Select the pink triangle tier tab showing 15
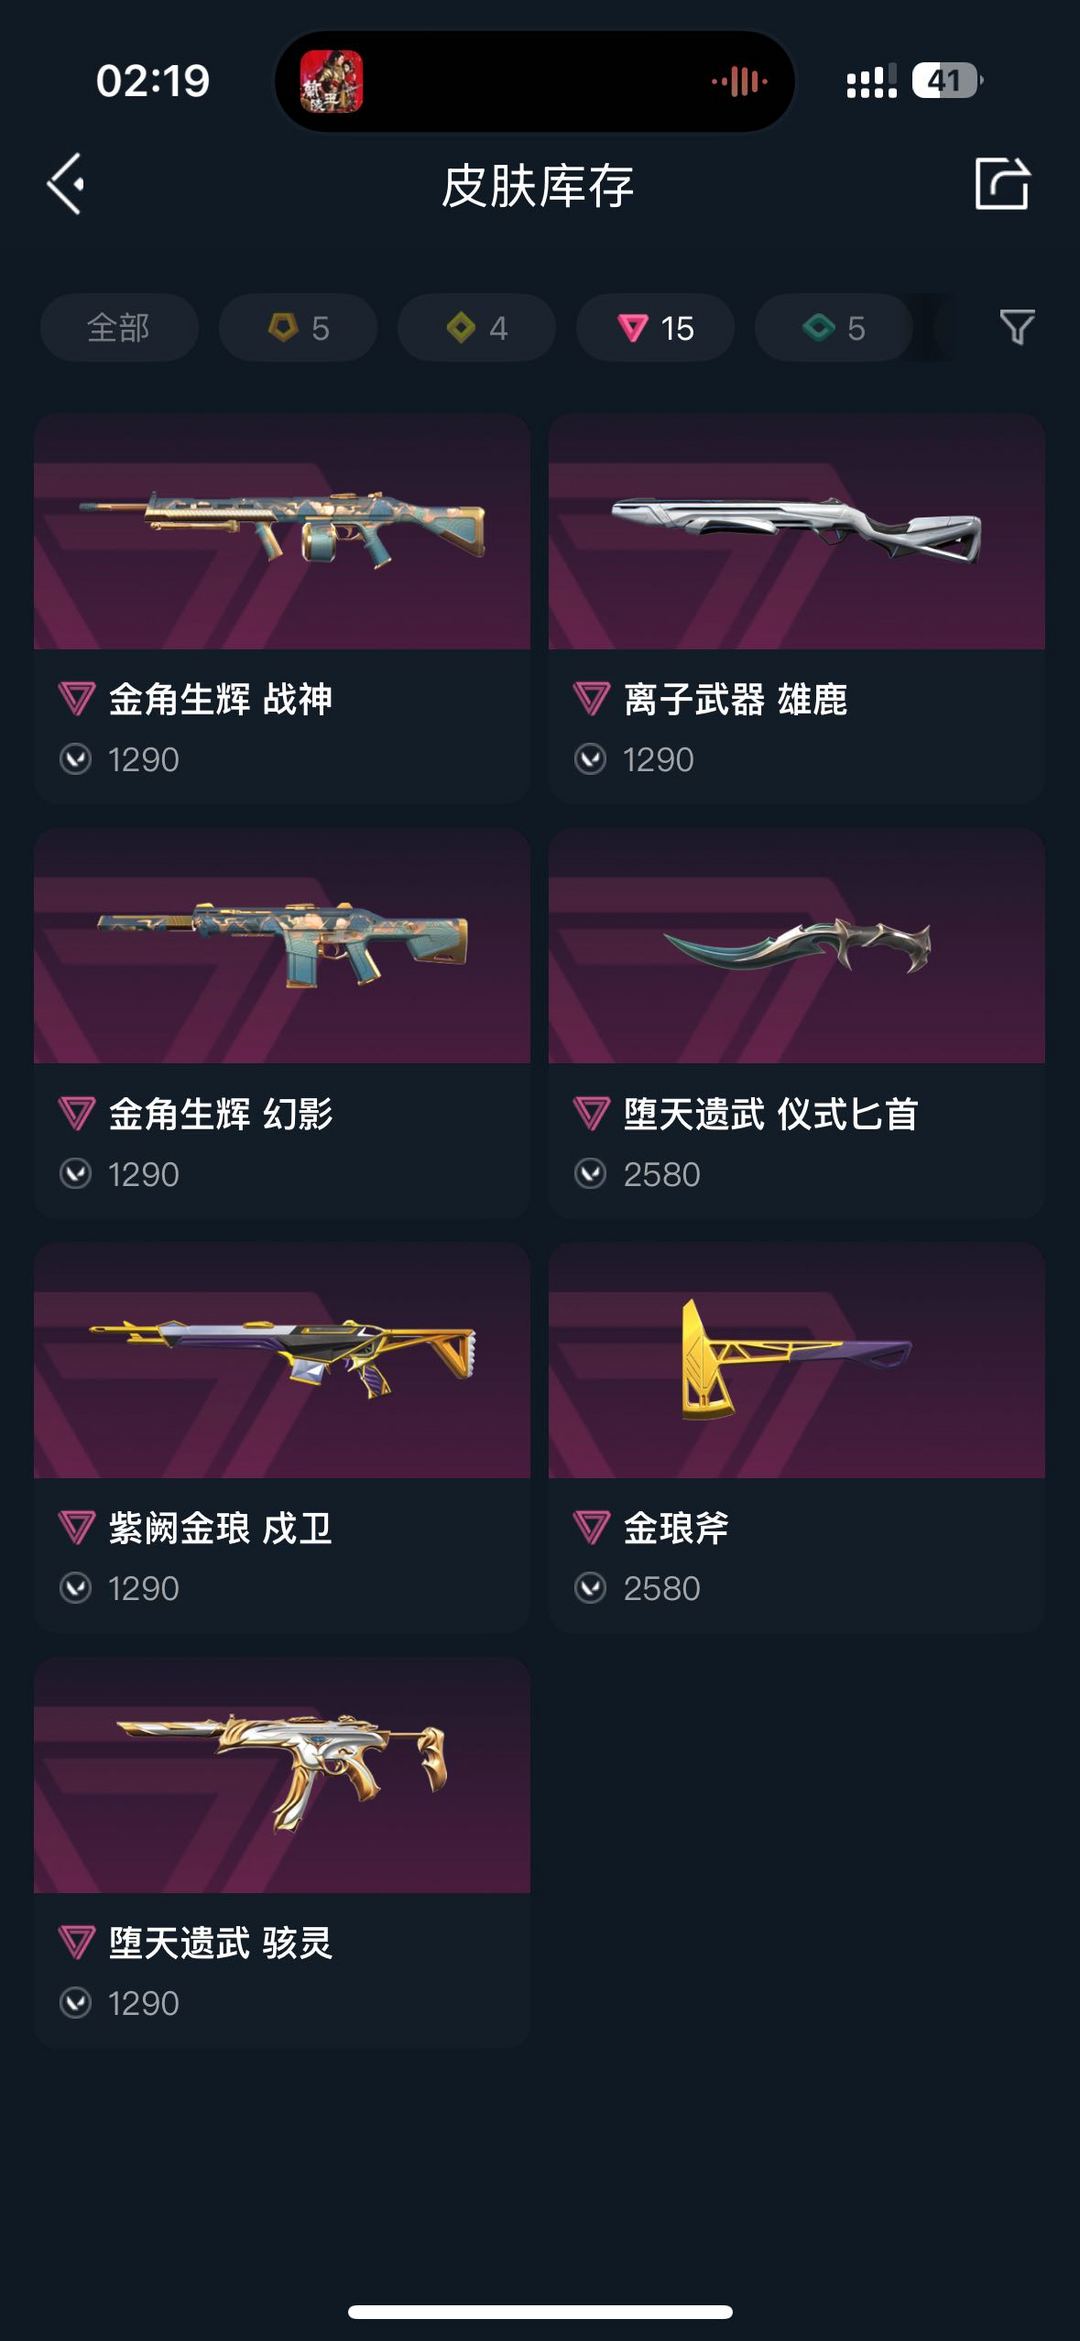 point(655,327)
